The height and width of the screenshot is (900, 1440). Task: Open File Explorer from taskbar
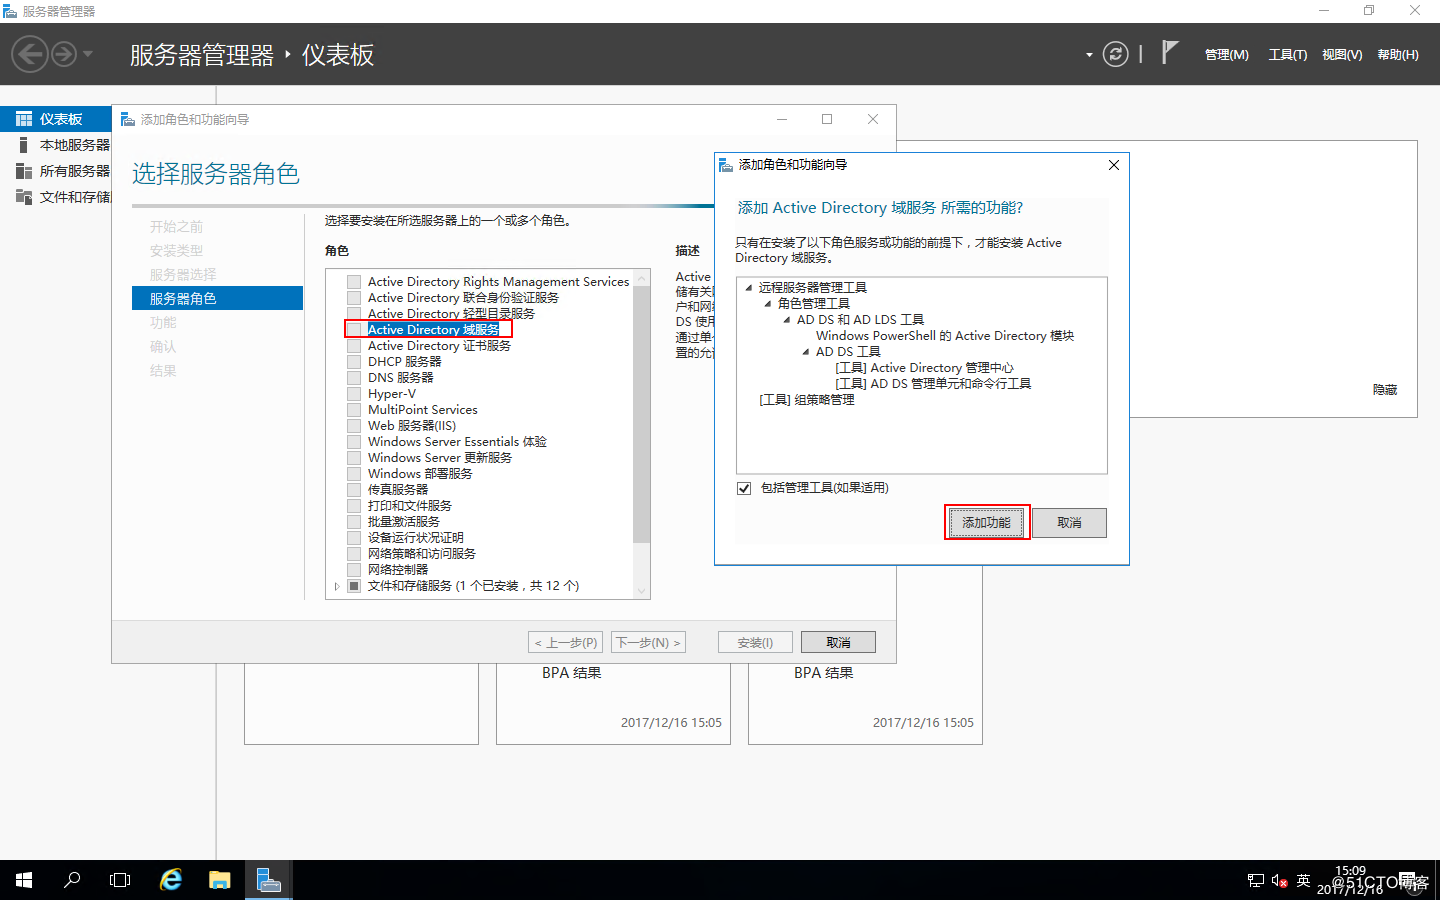[x=220, y=880]
